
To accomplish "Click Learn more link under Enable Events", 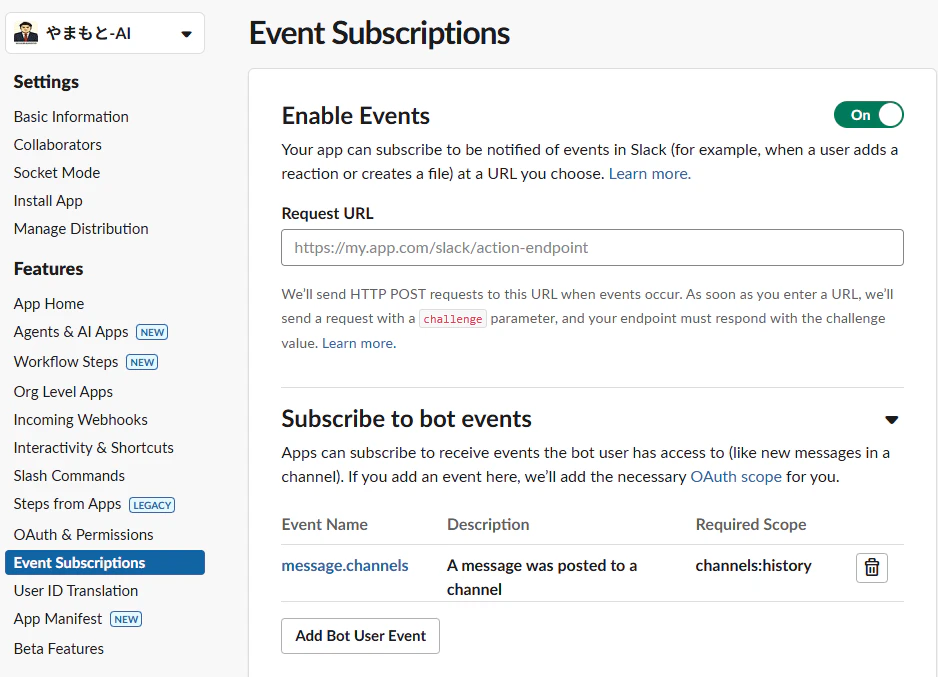I will pyautogui.click(x=650, y=173).
